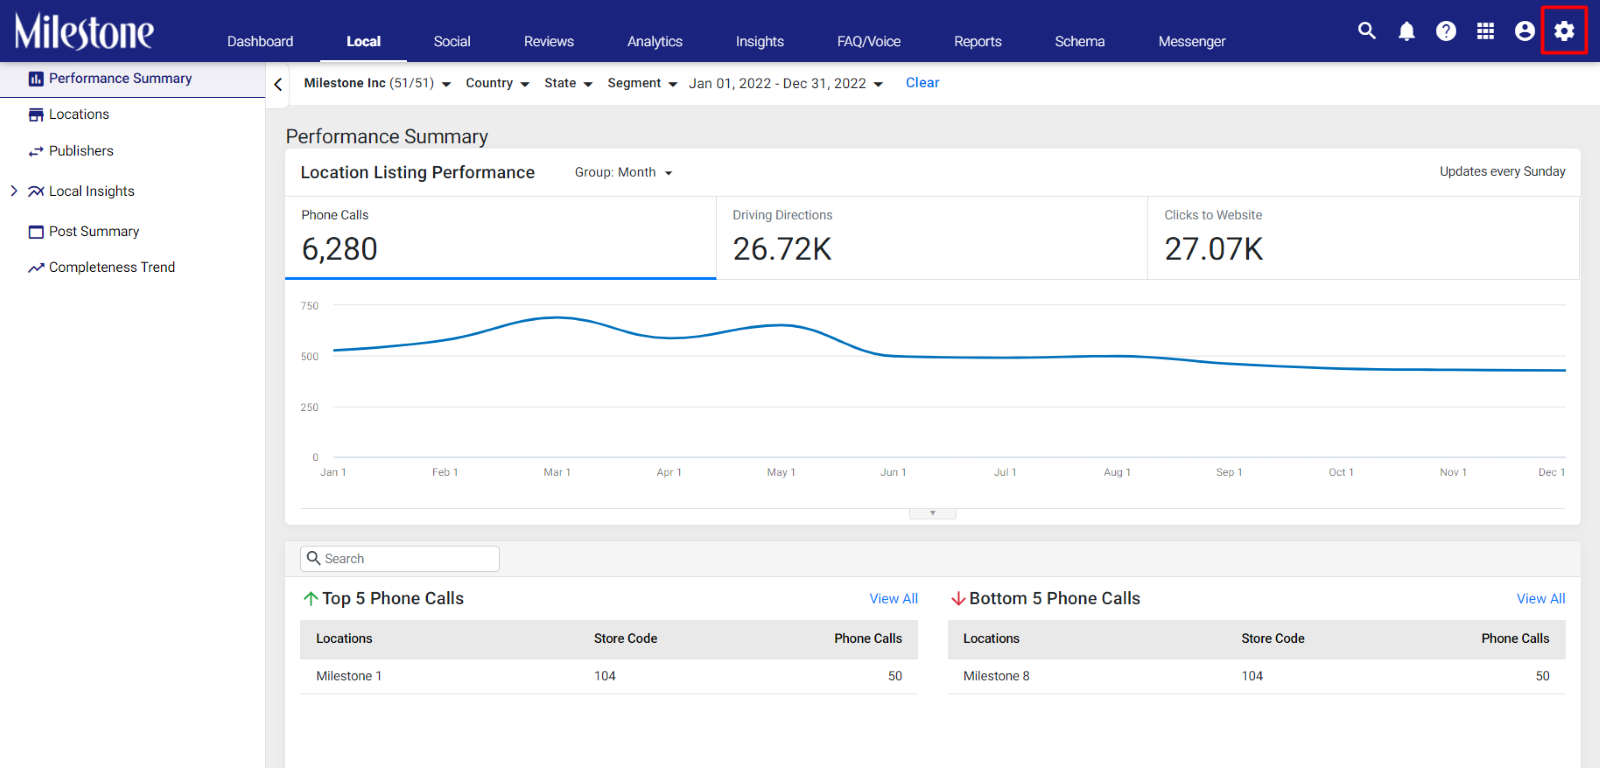Viewport: 1600px width, 768px height.
Task: Open the help question mark icon
Action: point(1446,31)
